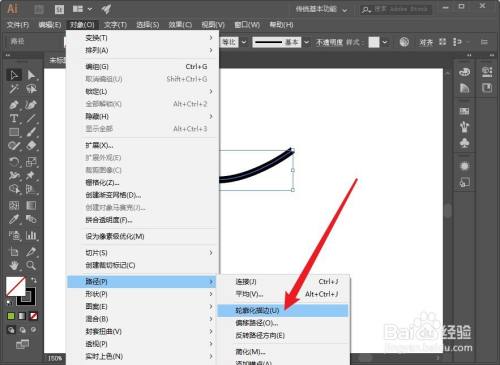Click the fill color swatch box
The height and width of the screenshot is (365, 500).
pyautogui.click(x=16, y=286)
